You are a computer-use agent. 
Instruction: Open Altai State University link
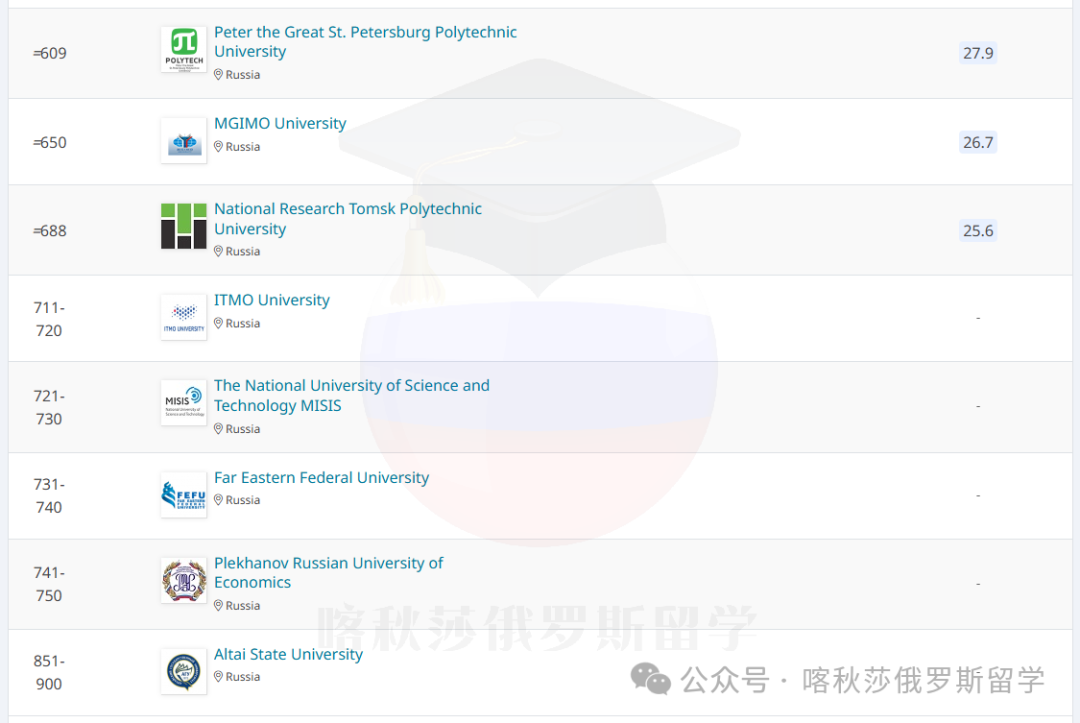pyautogui.click(x=288, y=654)
